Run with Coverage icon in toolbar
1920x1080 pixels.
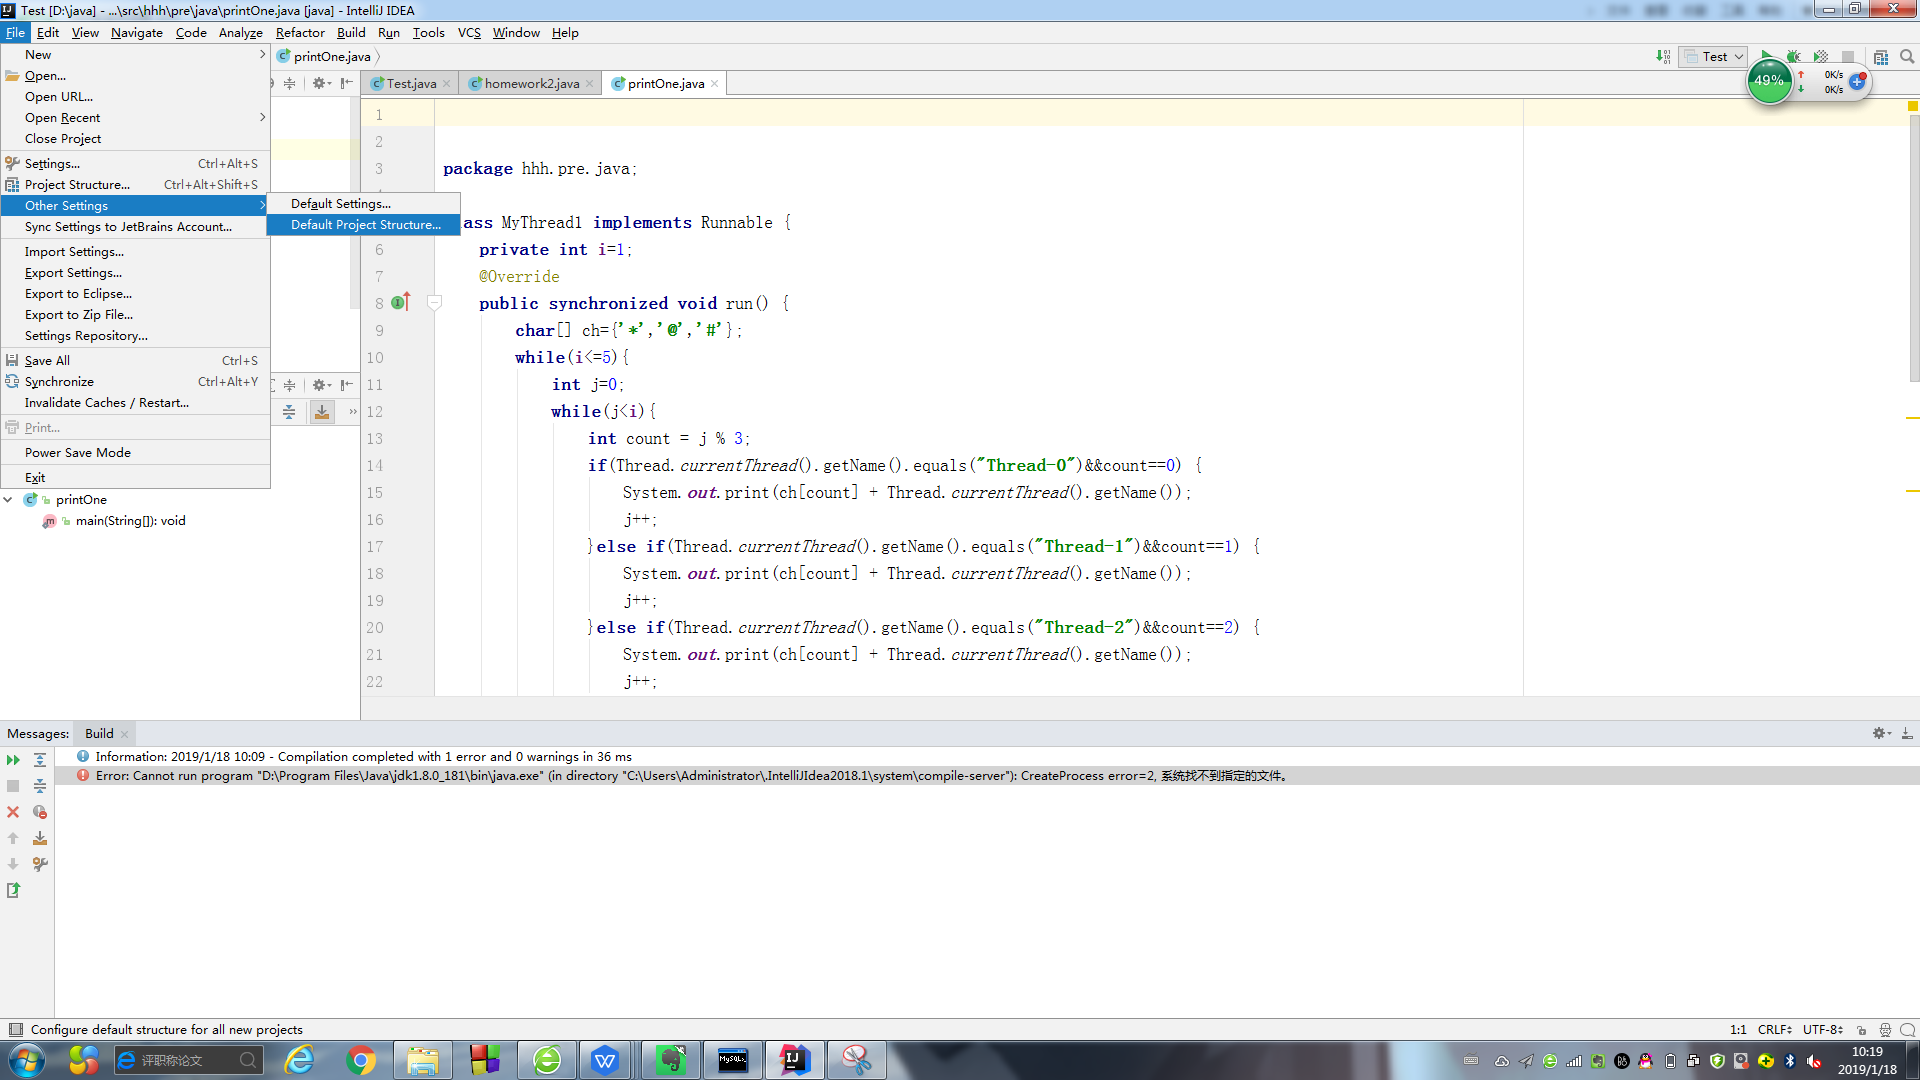click(x=1821, y=57)
